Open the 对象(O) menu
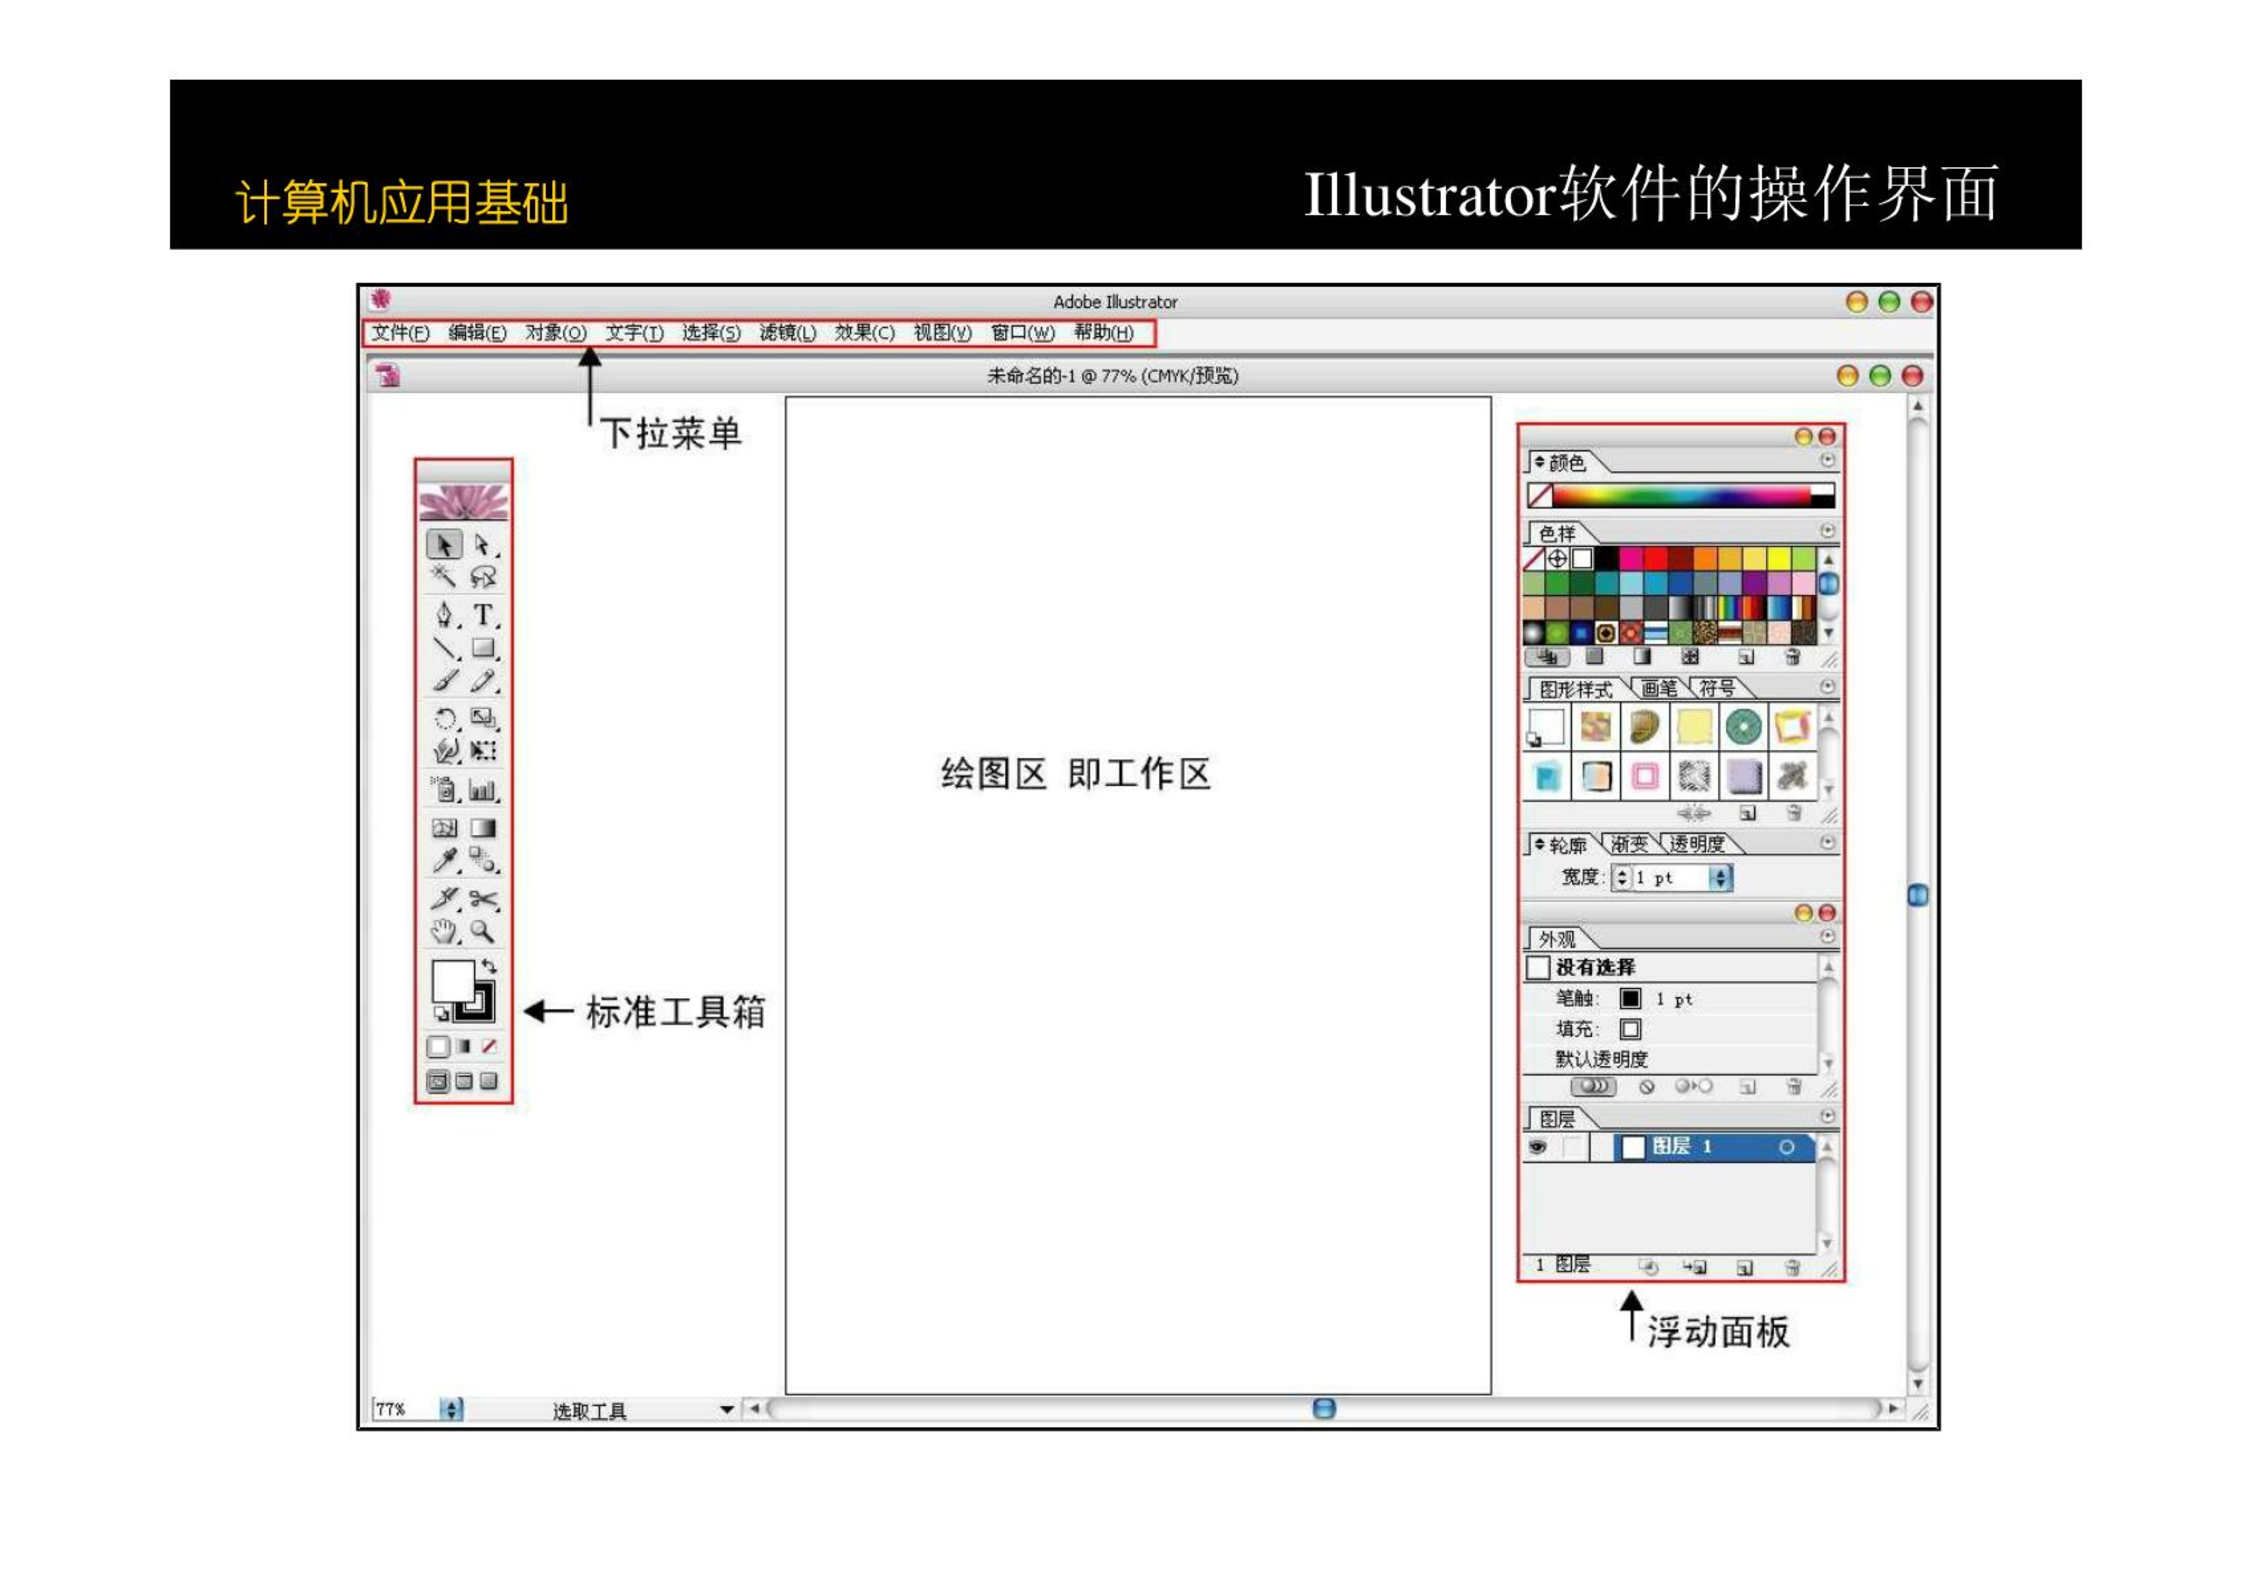2252x1594 pixels. [555, 333]
